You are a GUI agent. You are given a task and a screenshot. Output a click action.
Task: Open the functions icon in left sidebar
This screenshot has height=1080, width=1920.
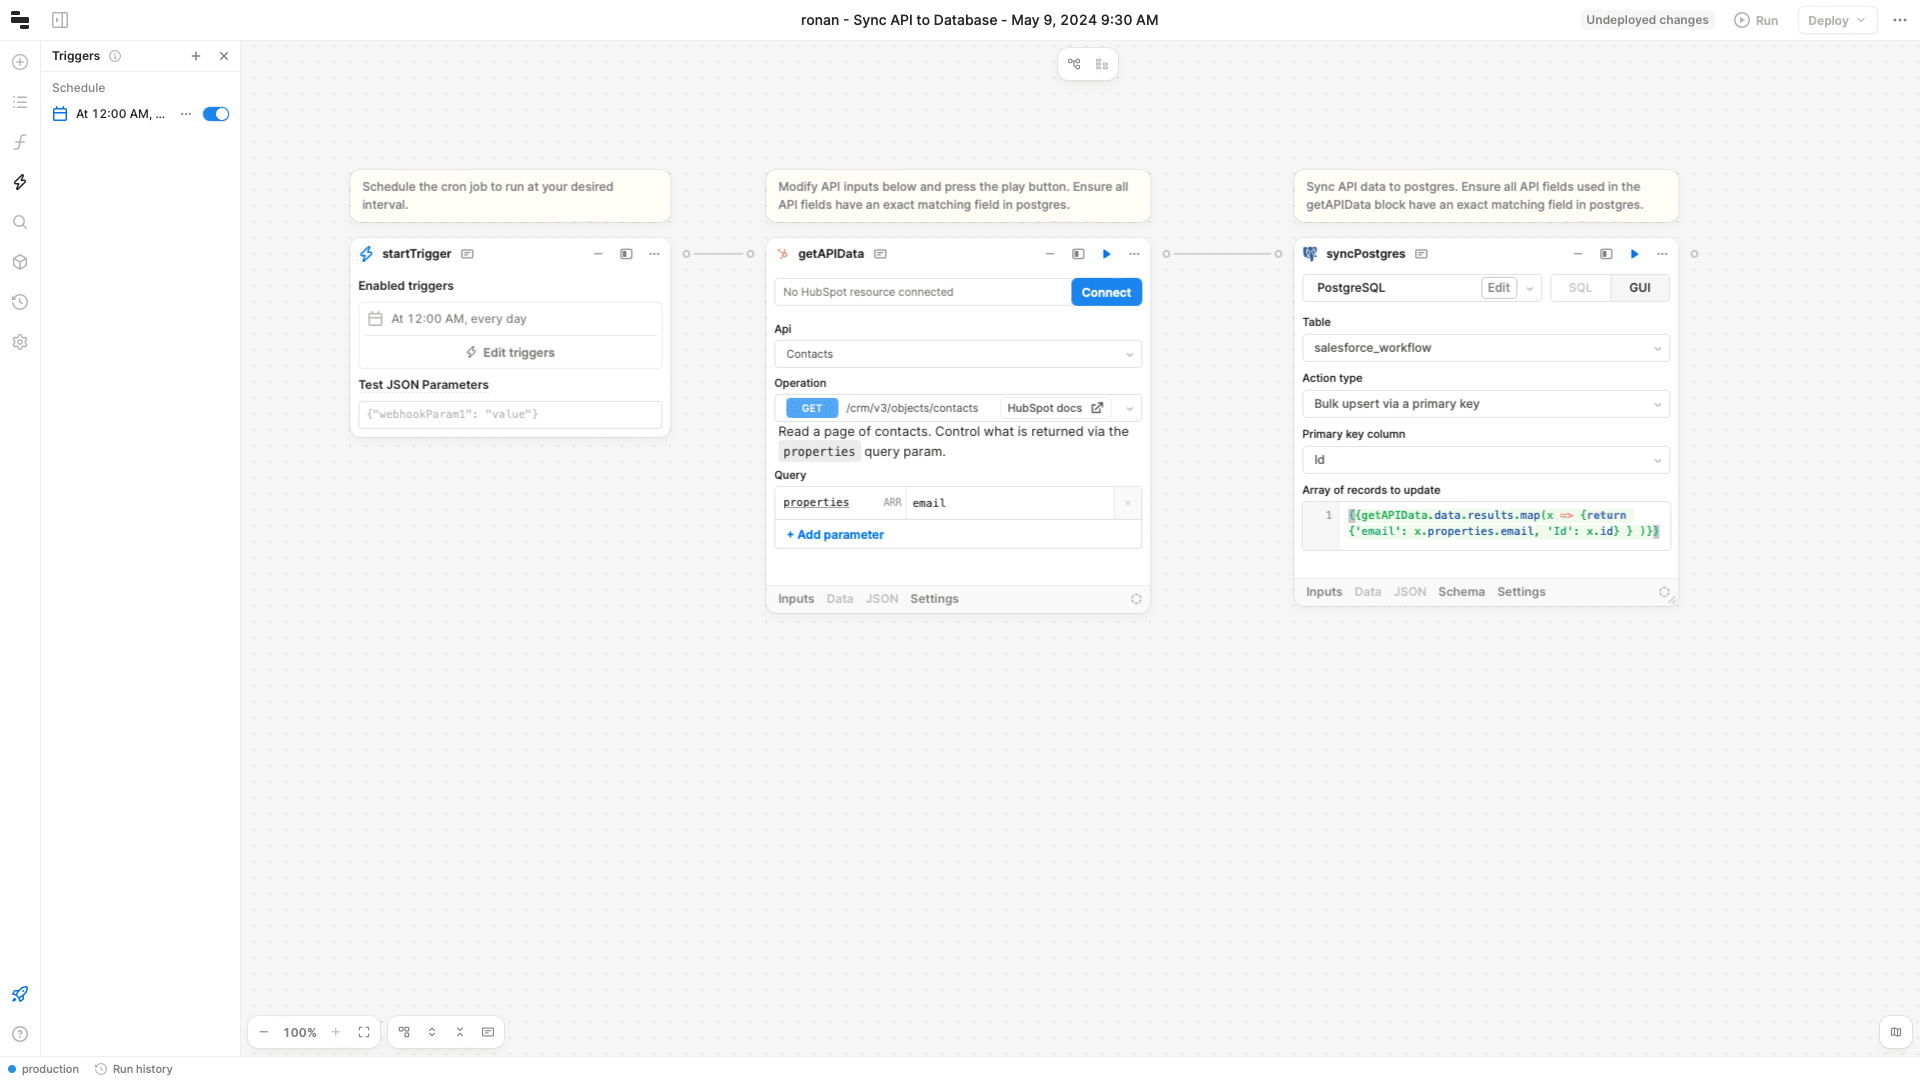tap(20, 142)
